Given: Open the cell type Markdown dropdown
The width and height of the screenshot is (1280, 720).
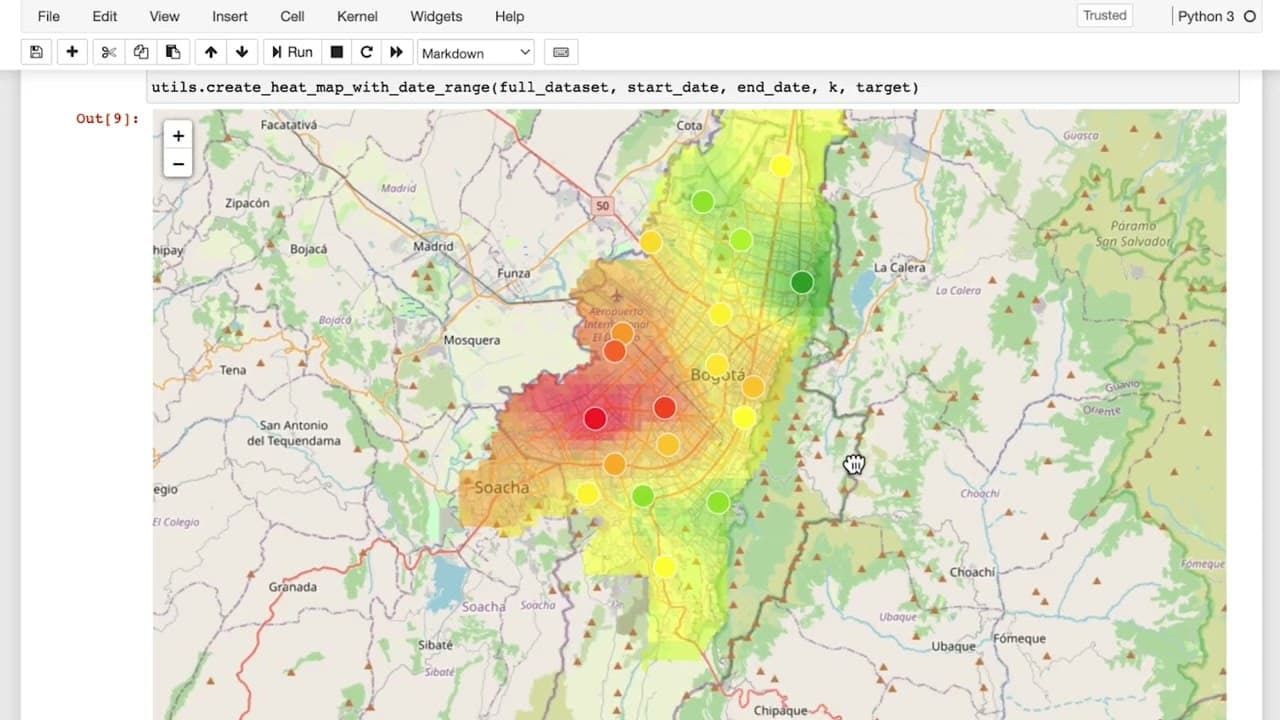Looking at the screenshot, I should point(476,53).
